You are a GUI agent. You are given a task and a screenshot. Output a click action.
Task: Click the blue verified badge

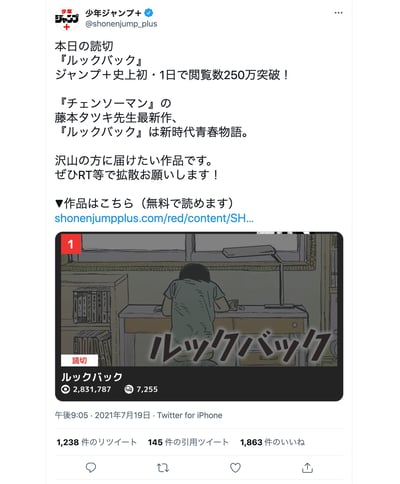point(149,13)
